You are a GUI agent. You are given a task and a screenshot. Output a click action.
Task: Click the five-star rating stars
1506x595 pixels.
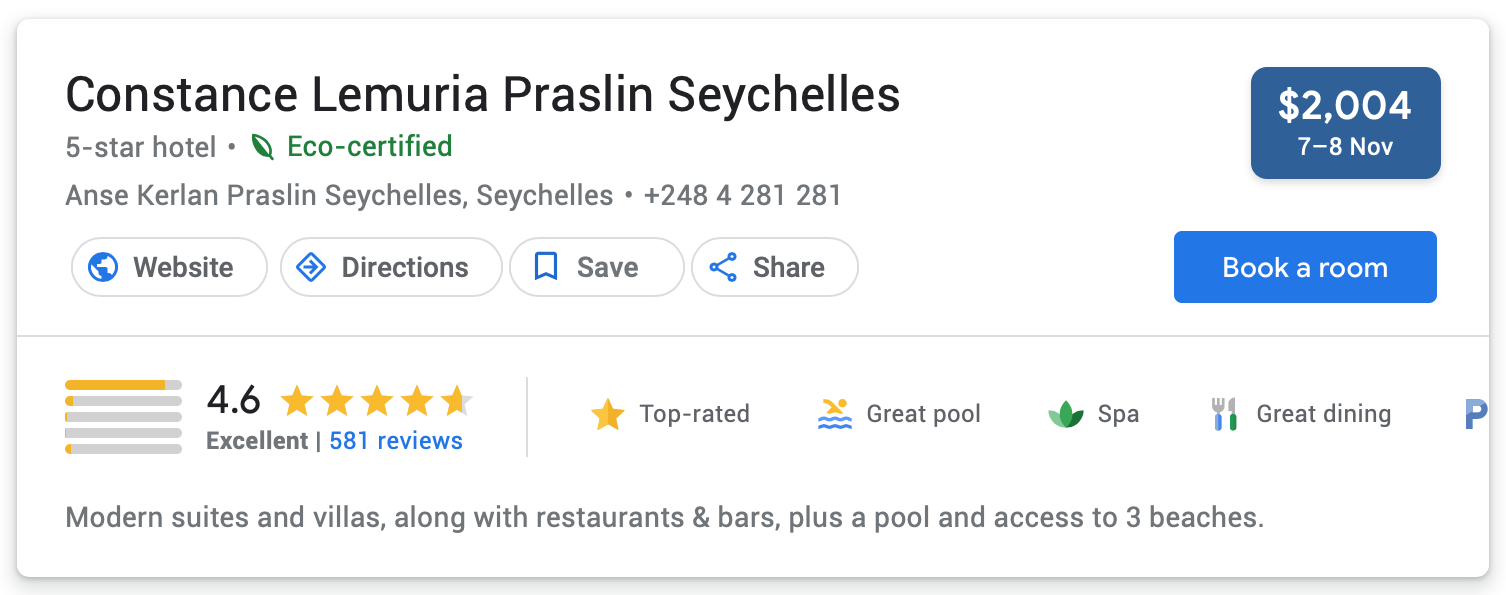376,401
